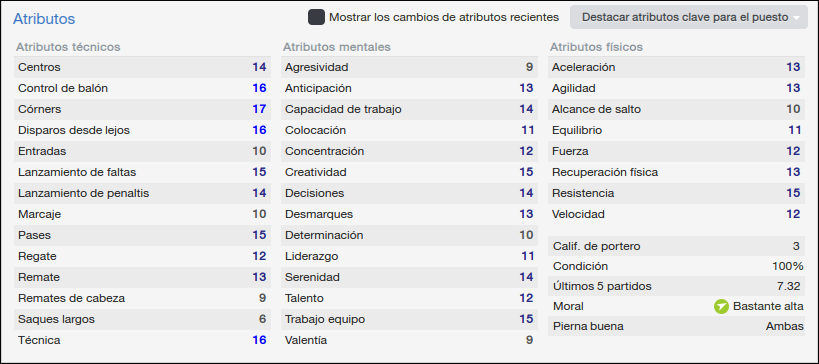This screenshot has width=819, height=364.
Task: Click the Últimos 5 partidos rating 7.32
Action: coord(789,286)
